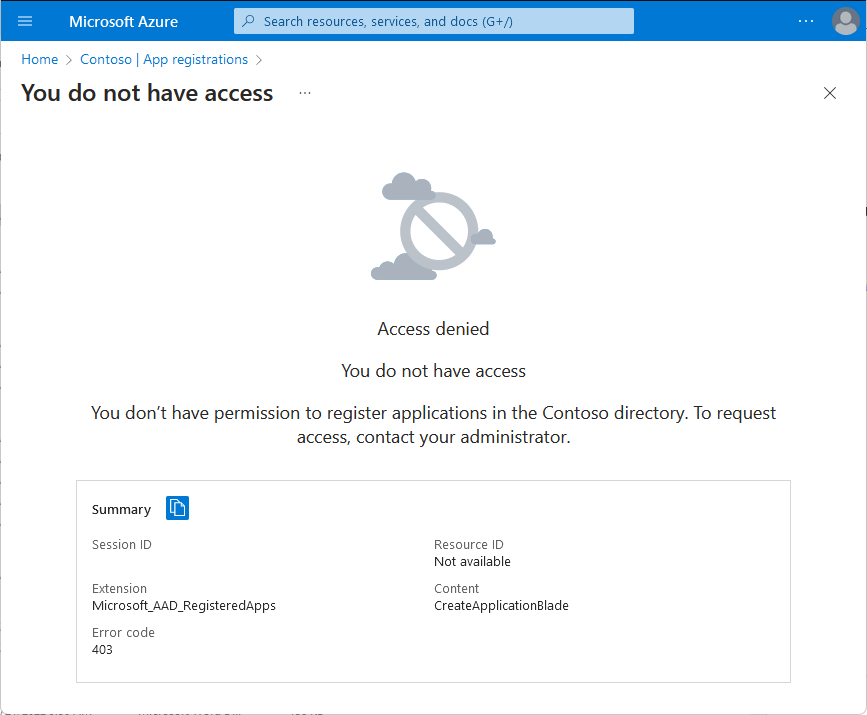Click the search magnifier icon
Image resolution: width=867 pixels, height=715 pixels.
(248, 21)
